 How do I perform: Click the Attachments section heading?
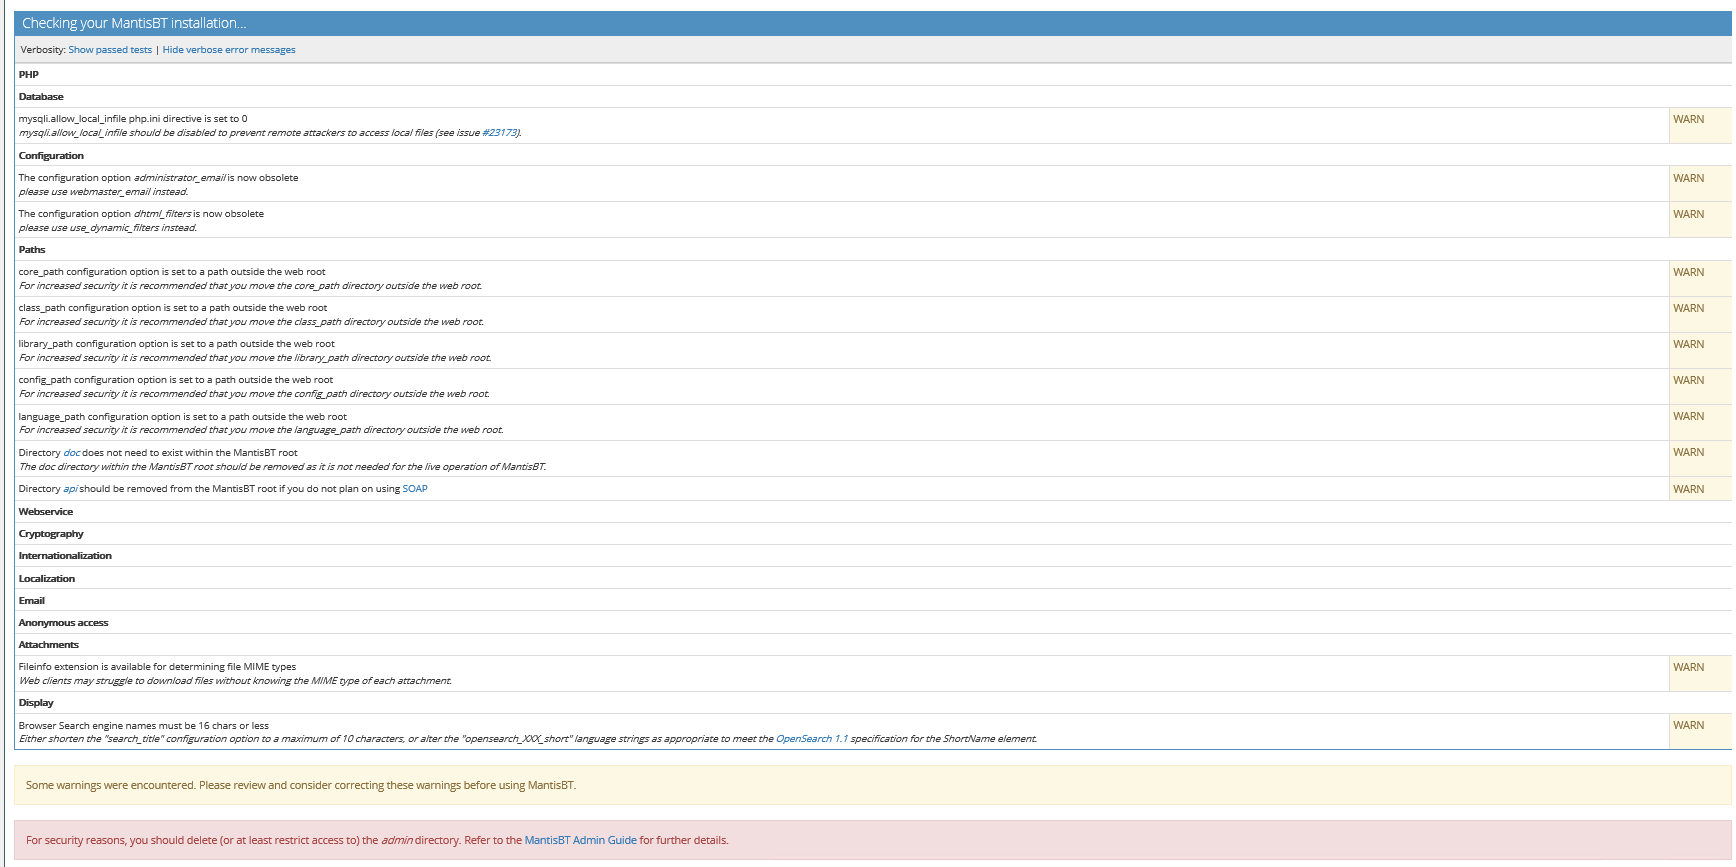pyautogui.click(x=49, y=645)
